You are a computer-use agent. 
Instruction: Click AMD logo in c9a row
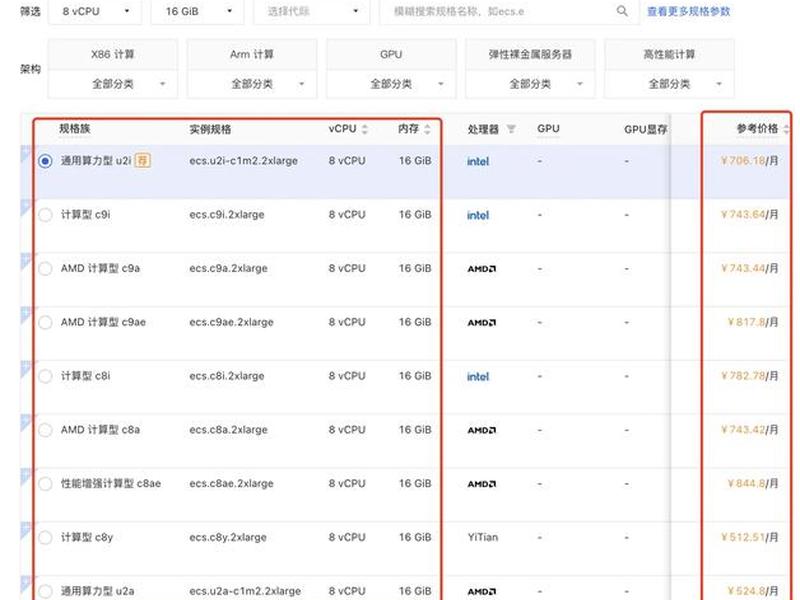pyautogui.click(x=482, y=269)
